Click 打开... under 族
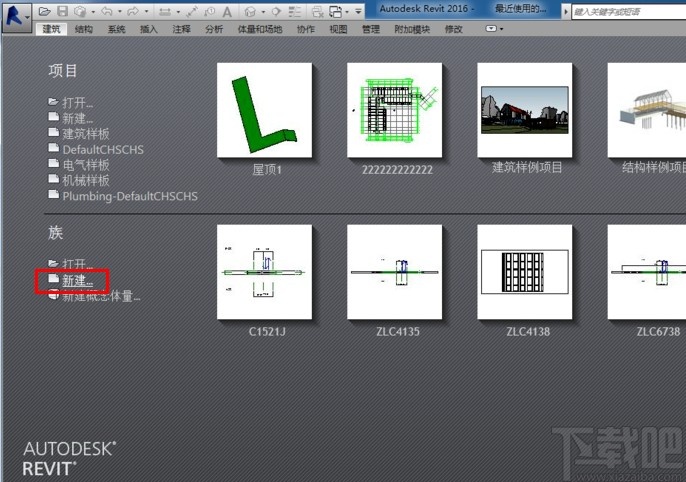The image size is (686, 482). click(x=77, y=264)
